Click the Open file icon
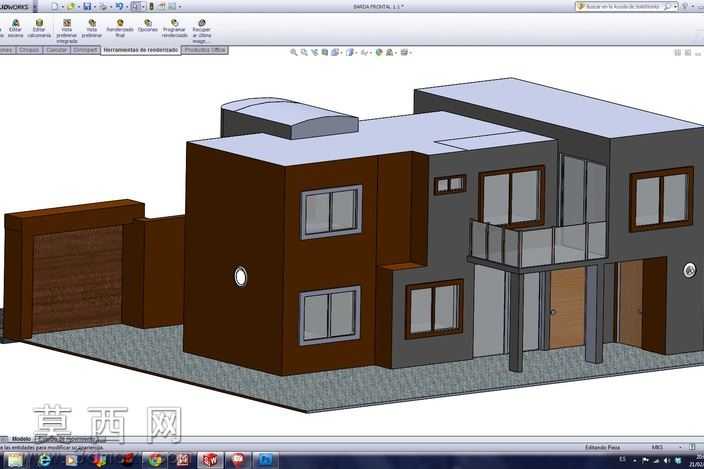The width and height of the screenshot is (704, 469). 70,6
